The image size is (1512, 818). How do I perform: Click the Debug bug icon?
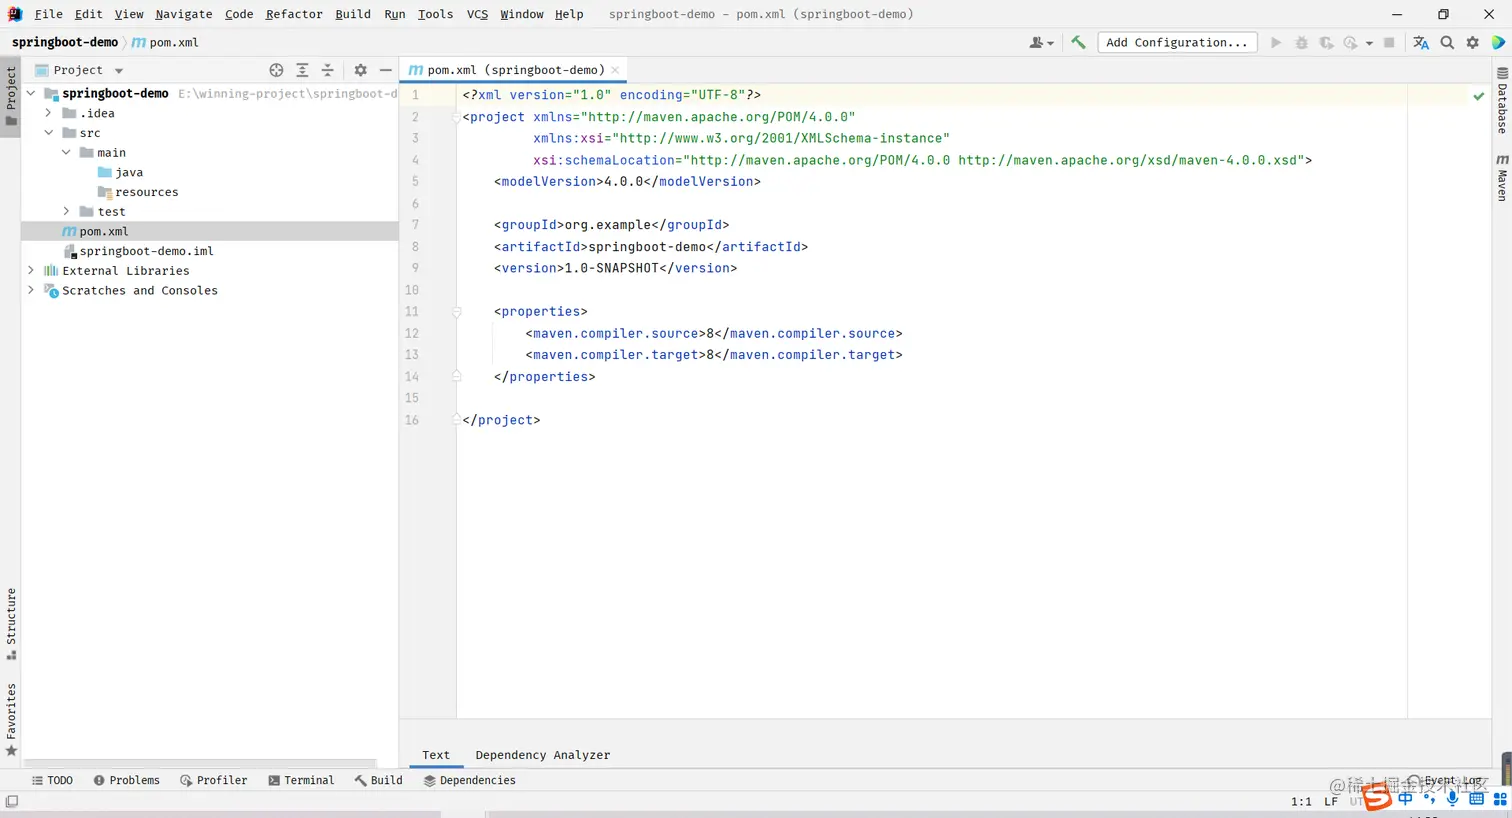[x=1301, y=43]
